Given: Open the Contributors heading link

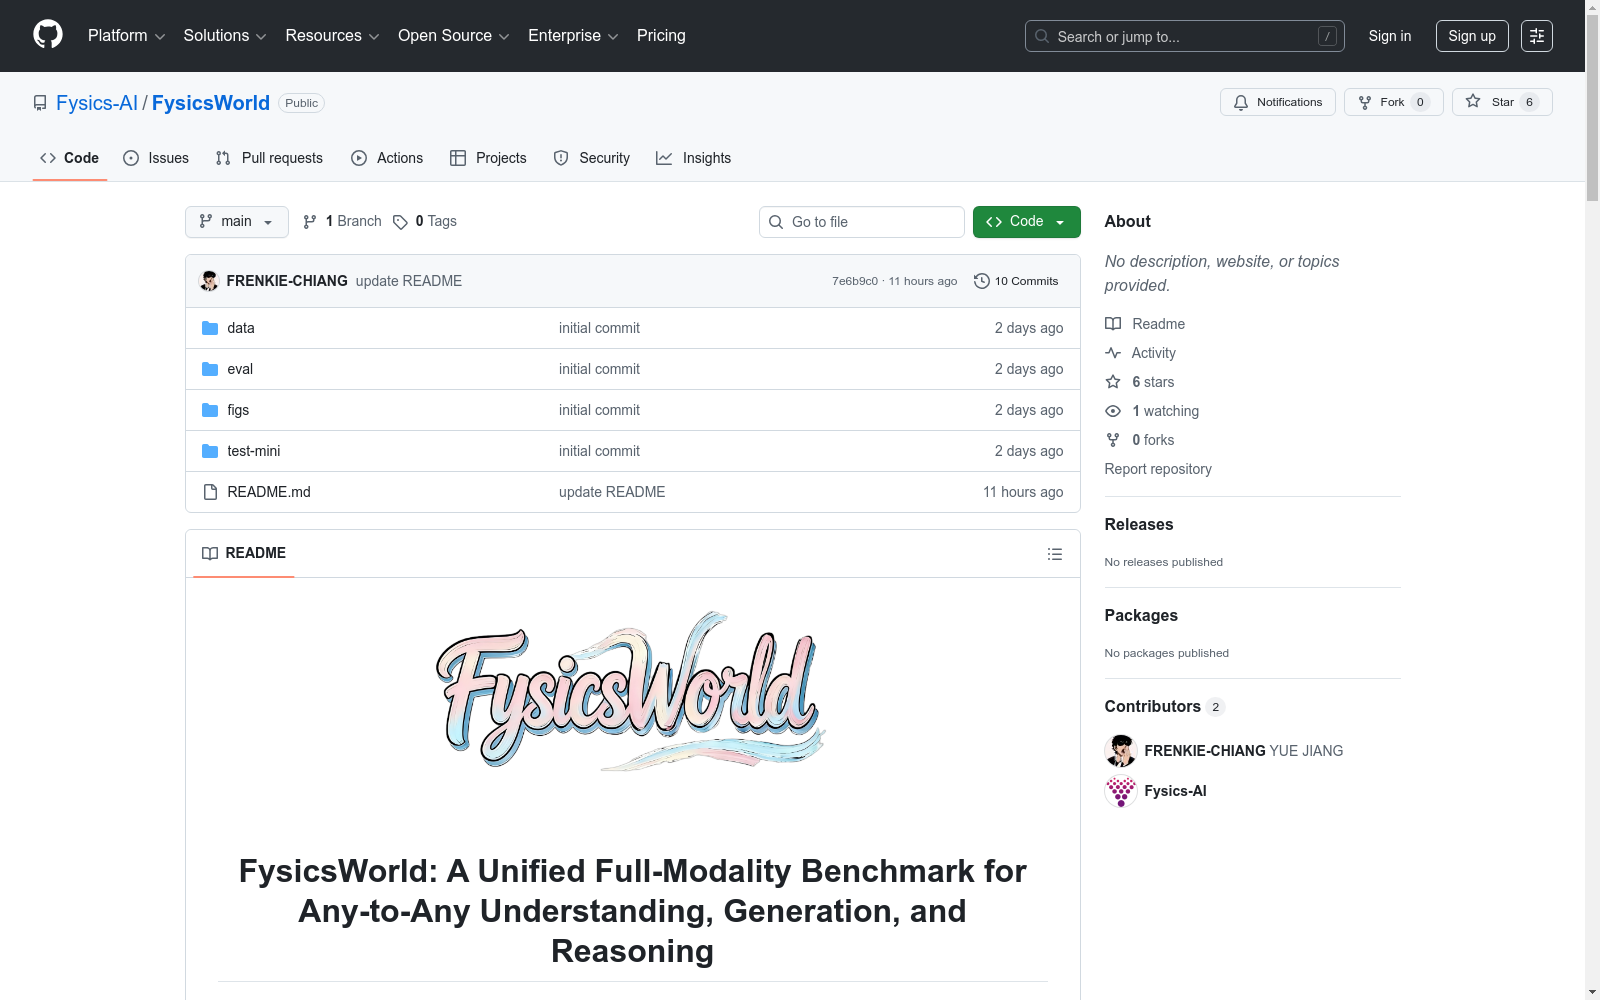Looking at the screenshot, I should tap(1165, 706).
